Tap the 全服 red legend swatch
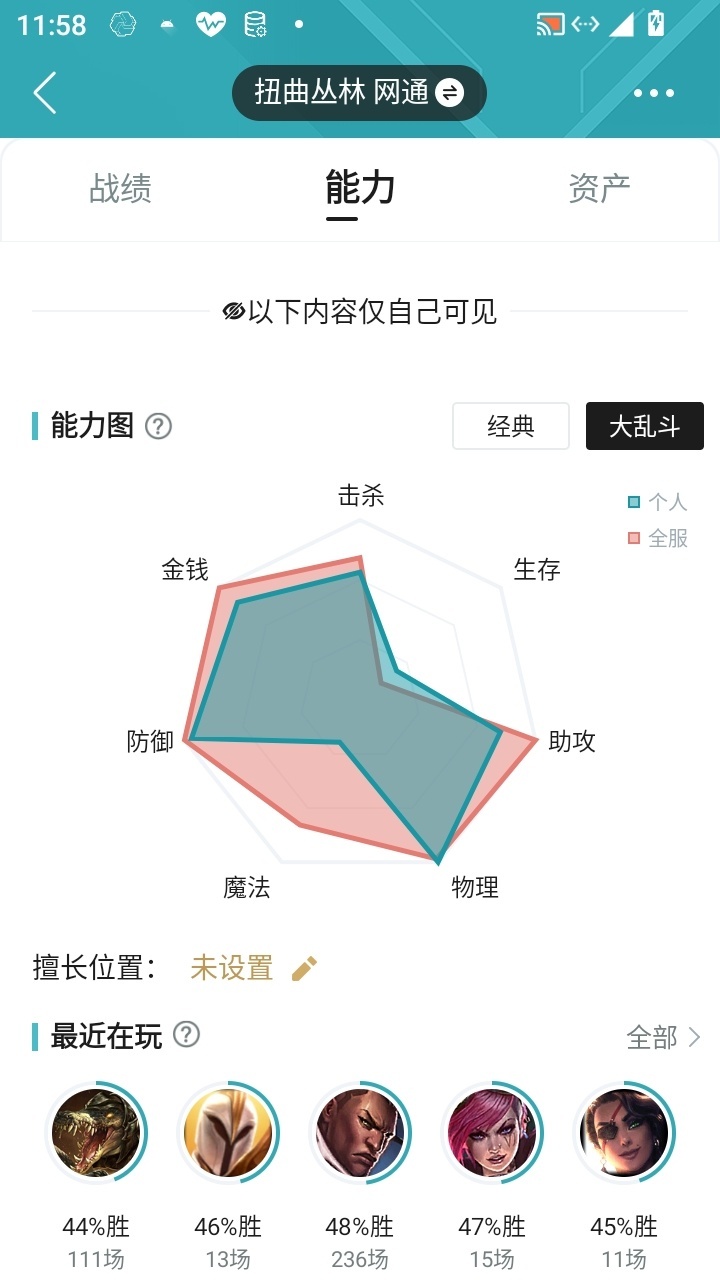The width and height of the screenshot is (720, 1280). 634,539
